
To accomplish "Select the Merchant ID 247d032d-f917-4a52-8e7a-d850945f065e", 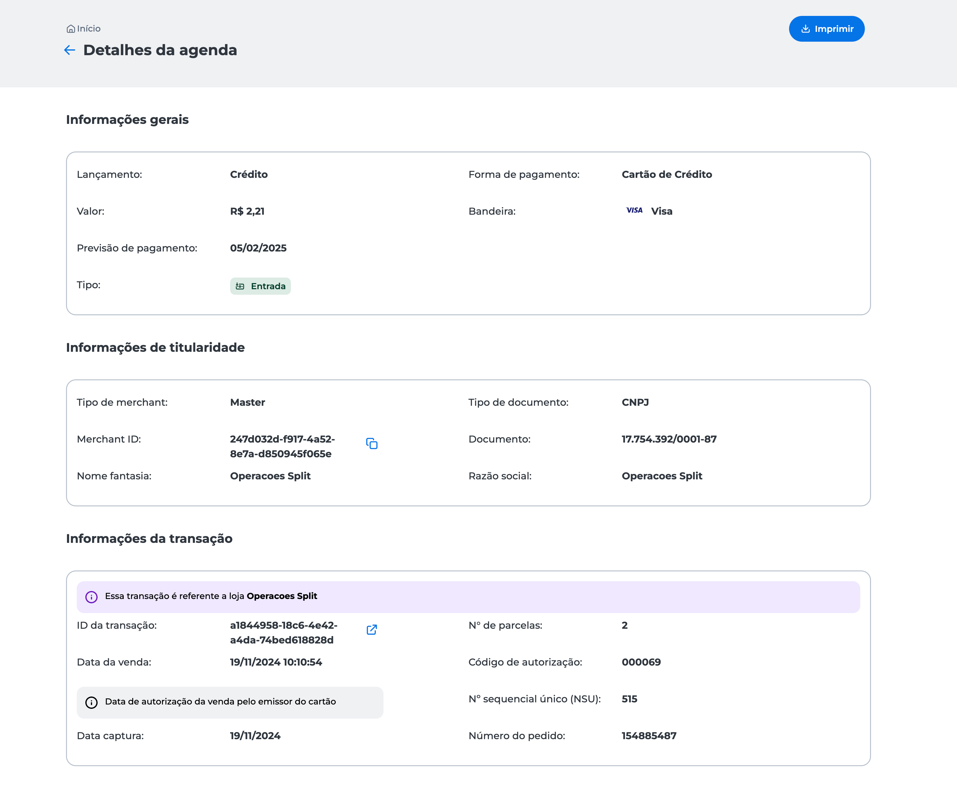I will coord(283,446).
